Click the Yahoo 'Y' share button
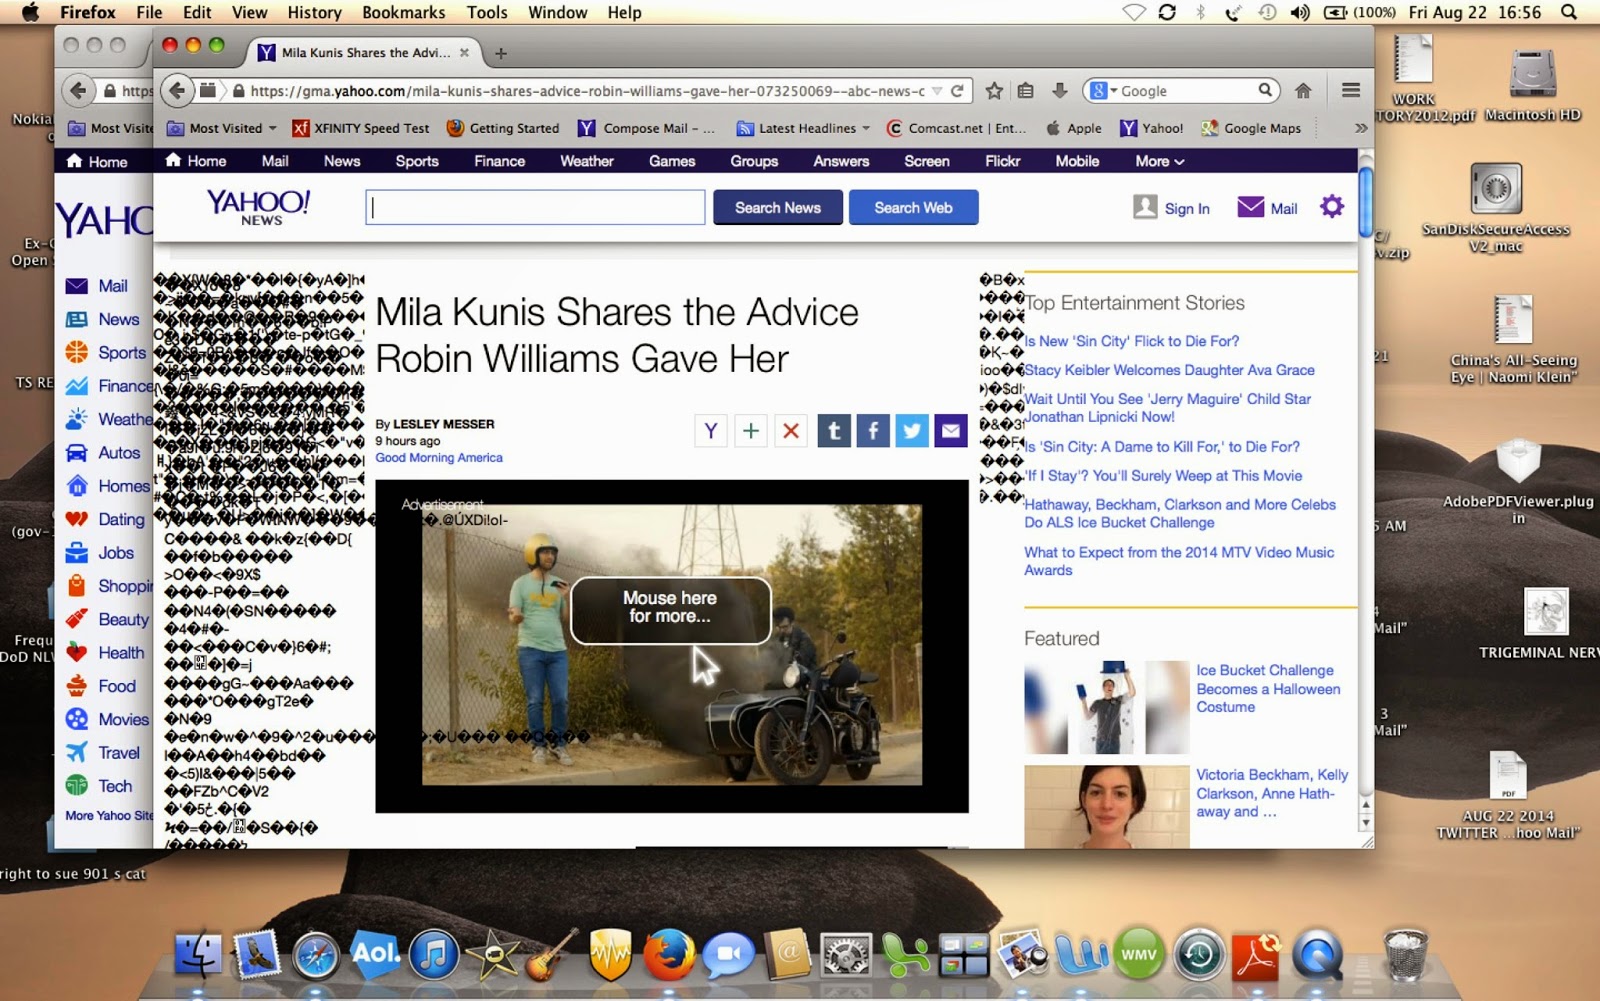 (711, 431)
